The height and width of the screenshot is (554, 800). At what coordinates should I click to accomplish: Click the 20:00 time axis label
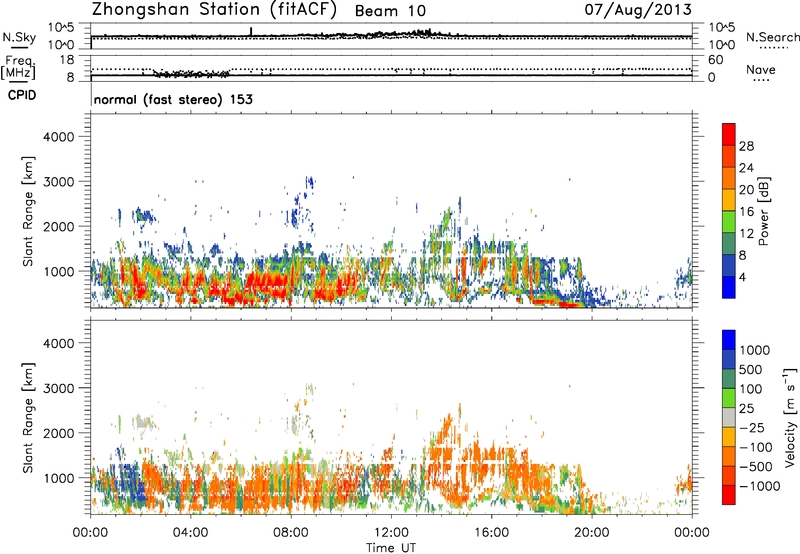[591, 533]
